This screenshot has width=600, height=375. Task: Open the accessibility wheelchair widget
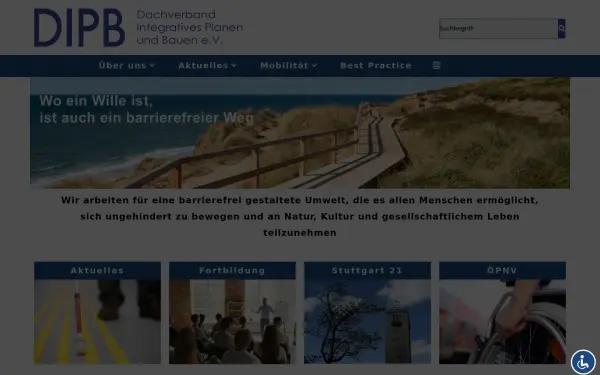click(583, 362)
